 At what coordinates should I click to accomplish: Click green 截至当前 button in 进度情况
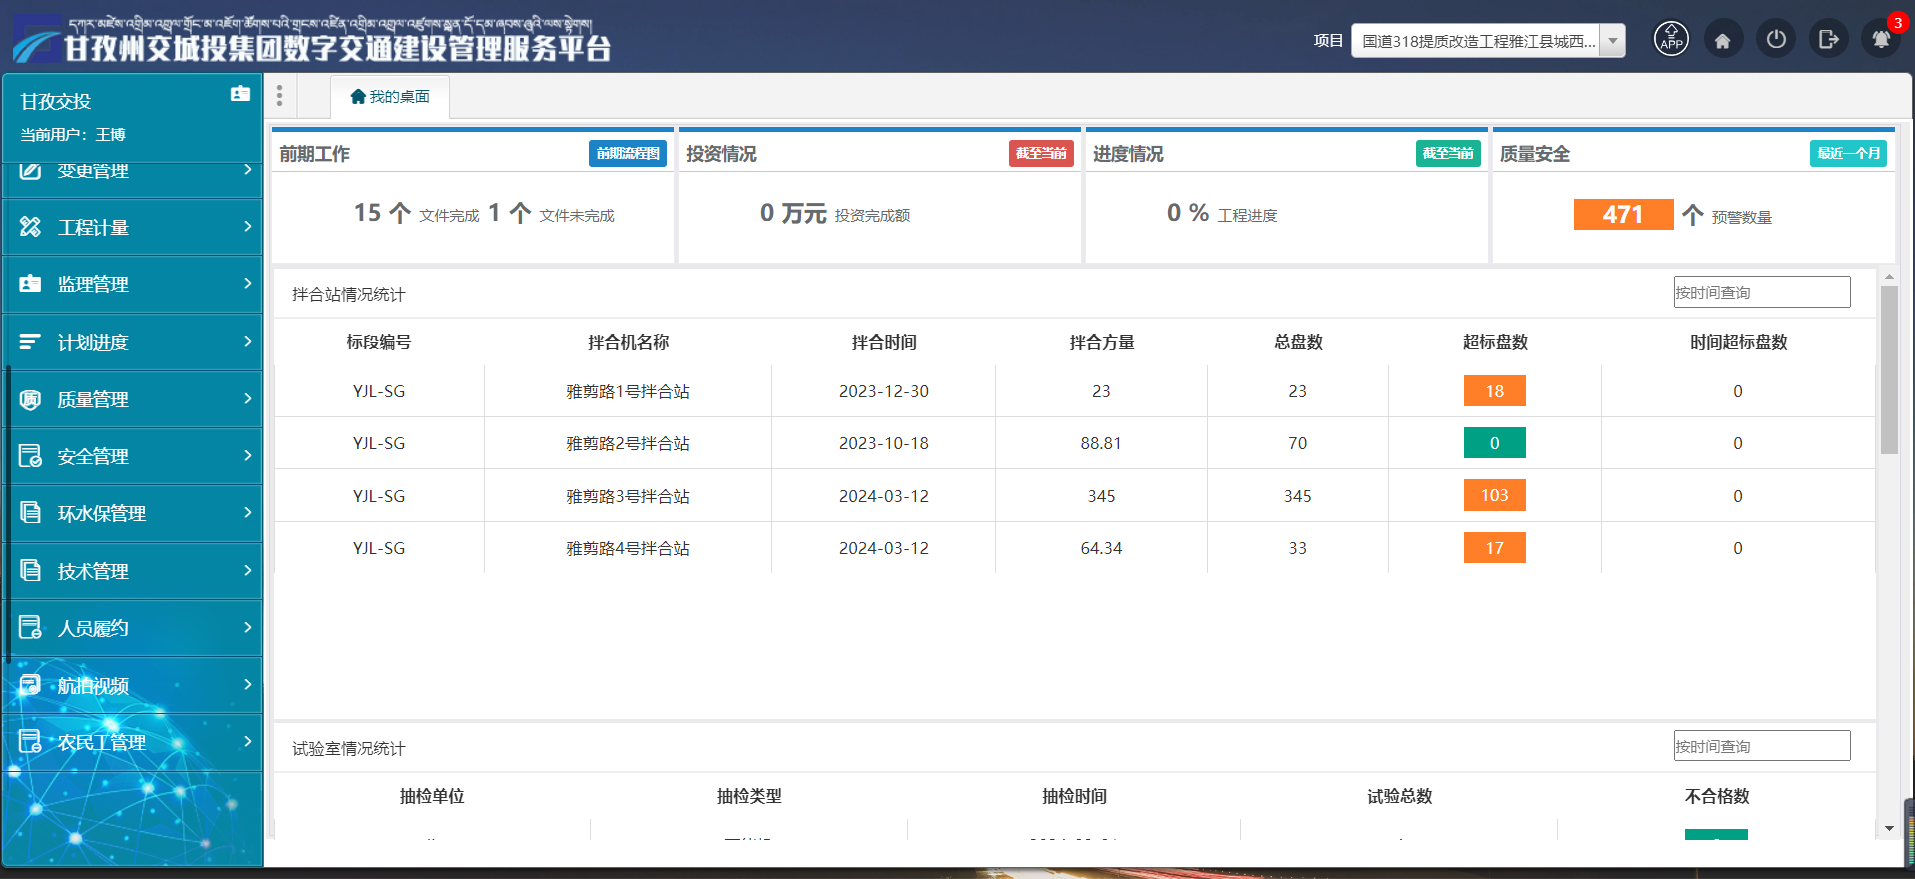coord(1448,153)
